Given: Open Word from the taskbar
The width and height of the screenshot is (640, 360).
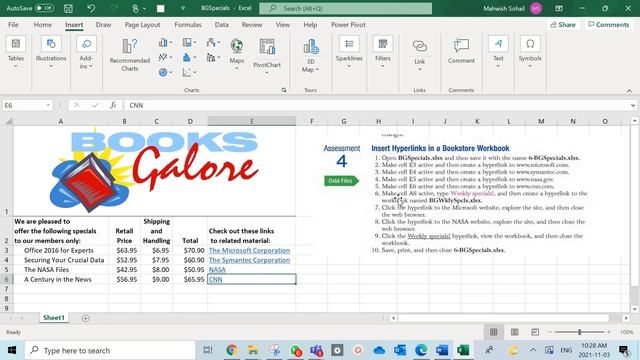Looking at the screenshot, I should (442, 350).
